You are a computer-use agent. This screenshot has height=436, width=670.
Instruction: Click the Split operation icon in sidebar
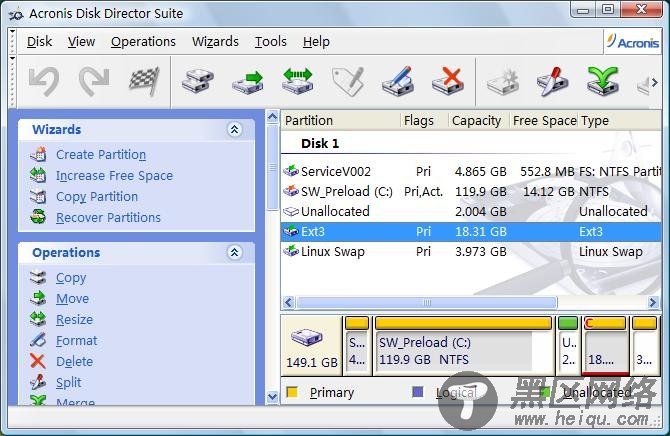pos(38,382)
